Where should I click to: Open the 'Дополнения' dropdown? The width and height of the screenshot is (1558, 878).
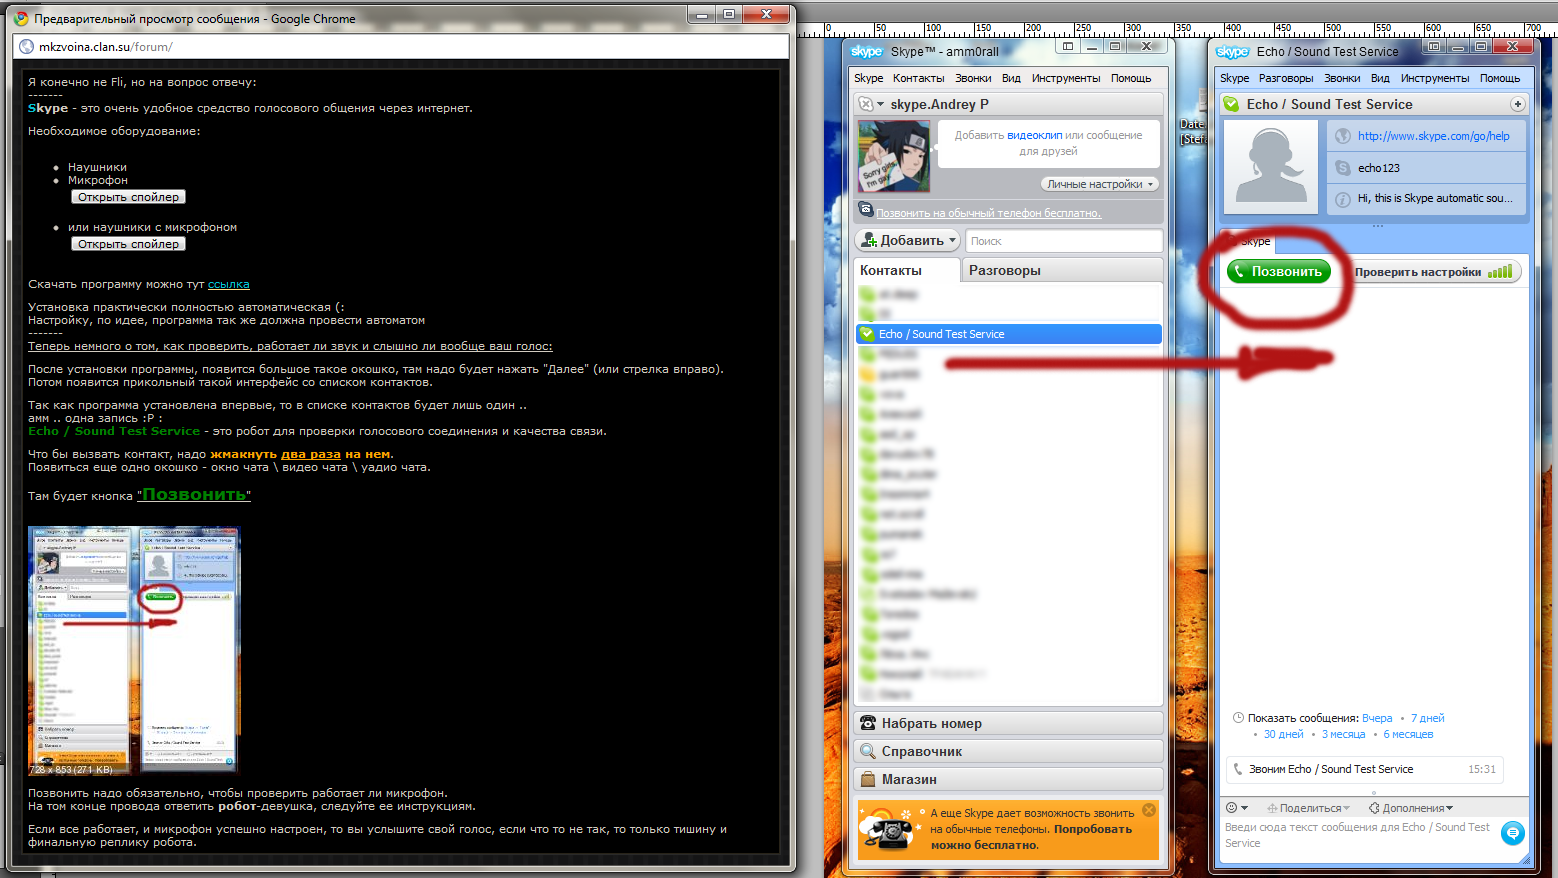1411,808
